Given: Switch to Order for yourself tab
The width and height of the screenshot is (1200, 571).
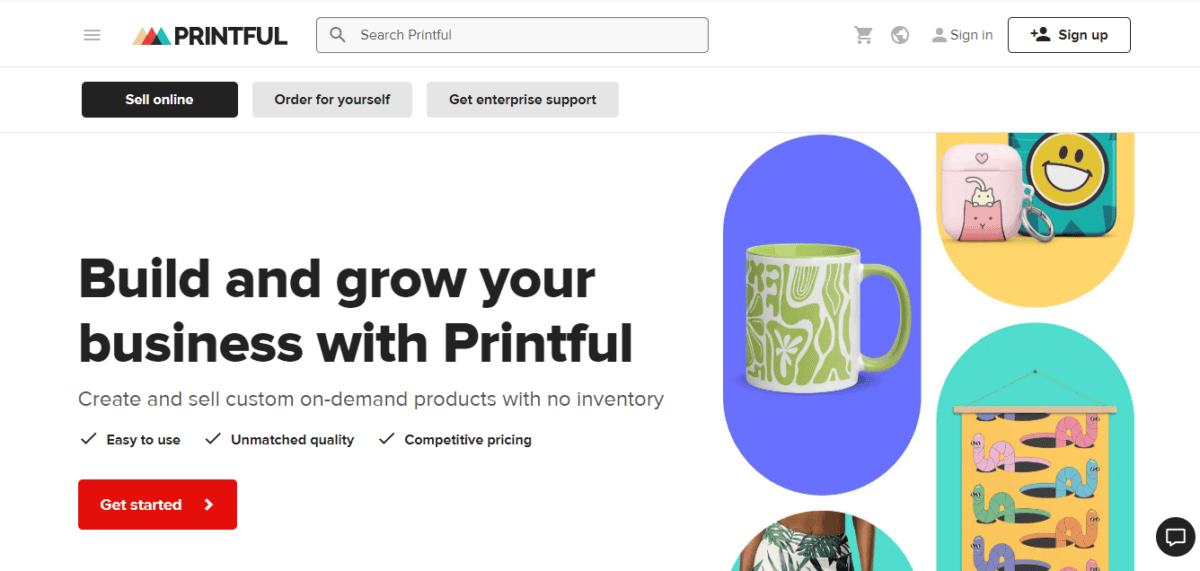Looking at the screenshot, I should 332,100.
